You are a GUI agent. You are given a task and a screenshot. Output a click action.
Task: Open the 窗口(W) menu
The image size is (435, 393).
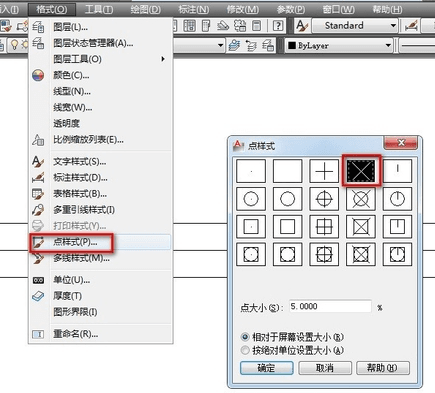(x=338, y=9)
